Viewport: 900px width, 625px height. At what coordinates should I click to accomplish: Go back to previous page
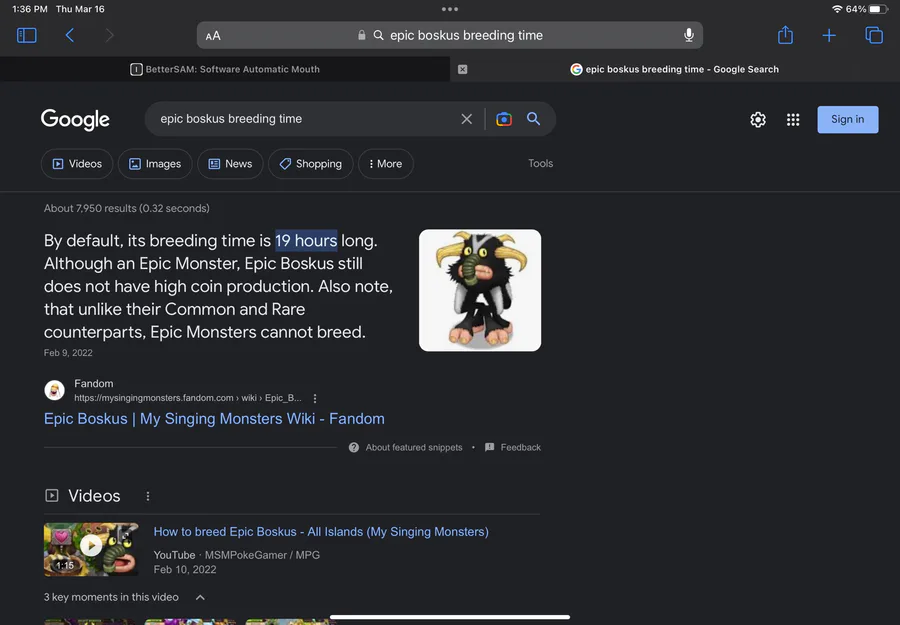(x=69, y=36)
